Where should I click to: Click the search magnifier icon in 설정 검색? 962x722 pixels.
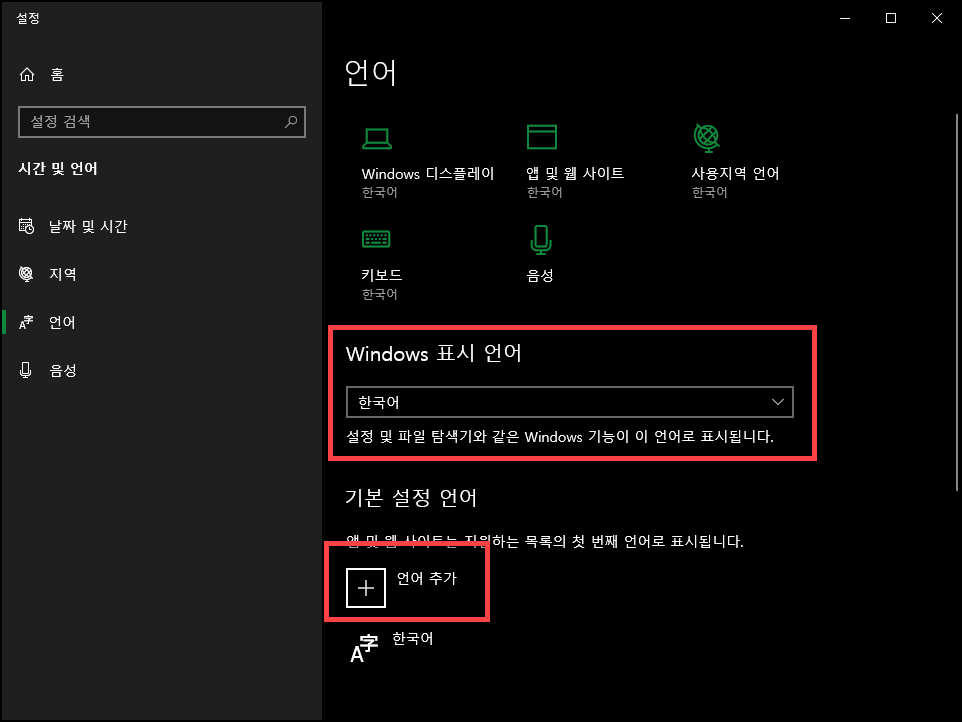click(291, 121)
